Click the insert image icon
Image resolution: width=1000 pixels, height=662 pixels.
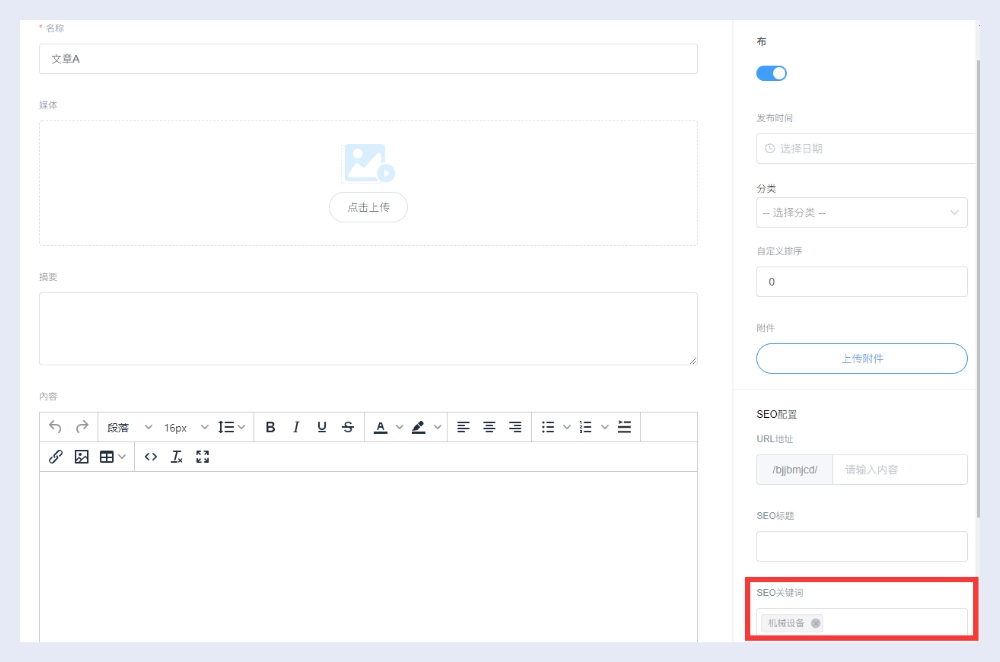click(x=82, y=457)
